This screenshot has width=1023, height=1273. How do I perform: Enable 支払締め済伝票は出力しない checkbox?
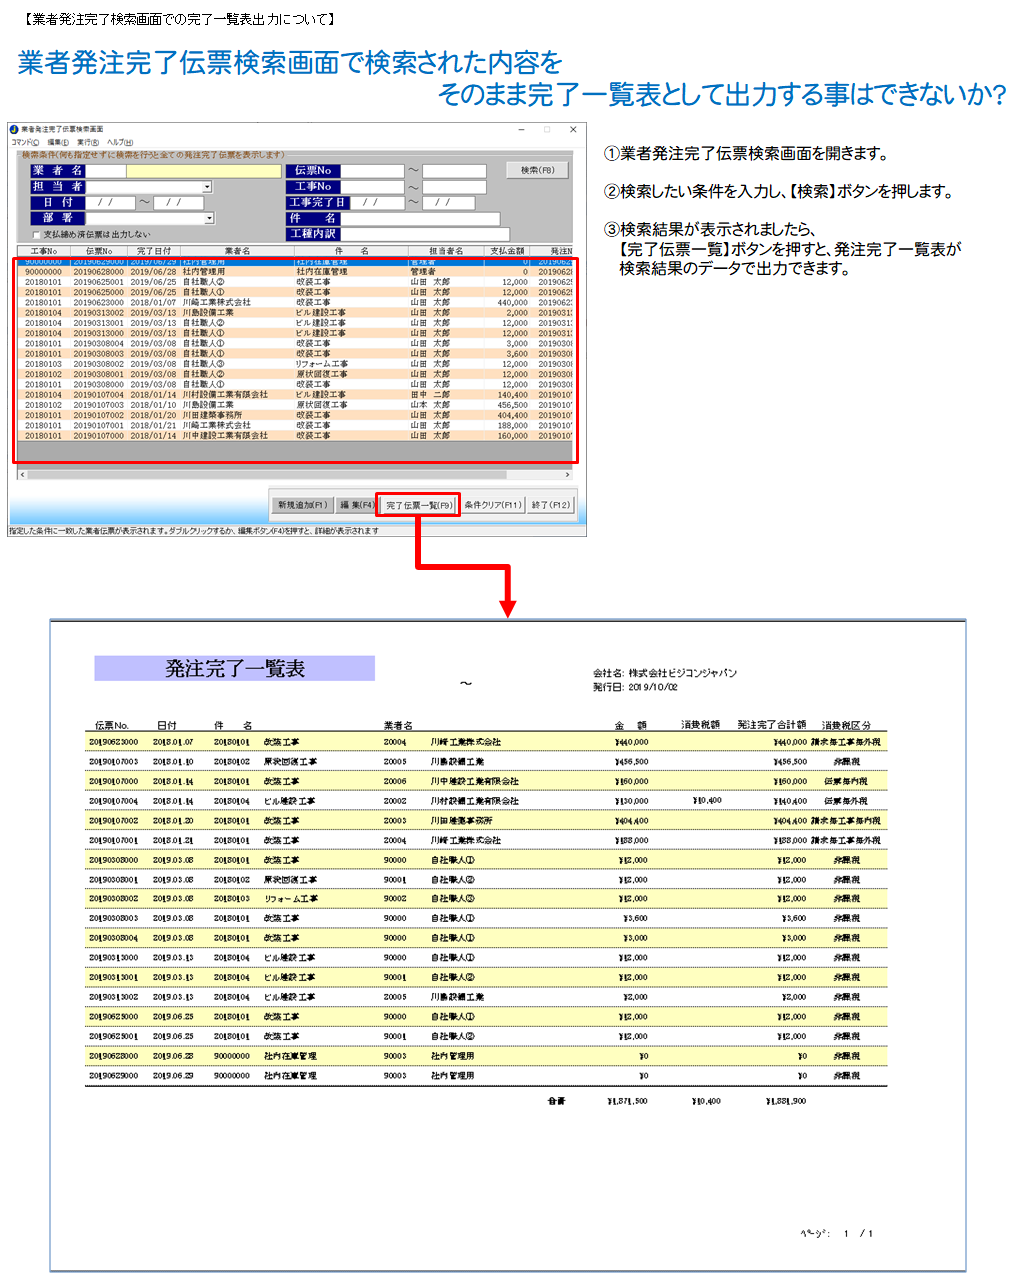tap(37, 234)
